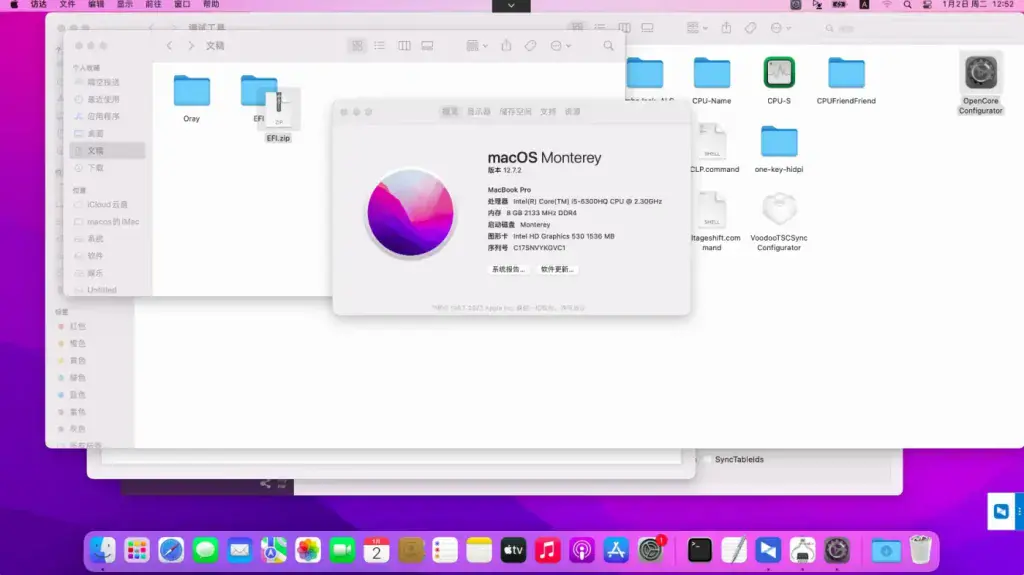Switch 文稿 window to list view
The width and height of the screenshot is (1024, 575).
379,46
